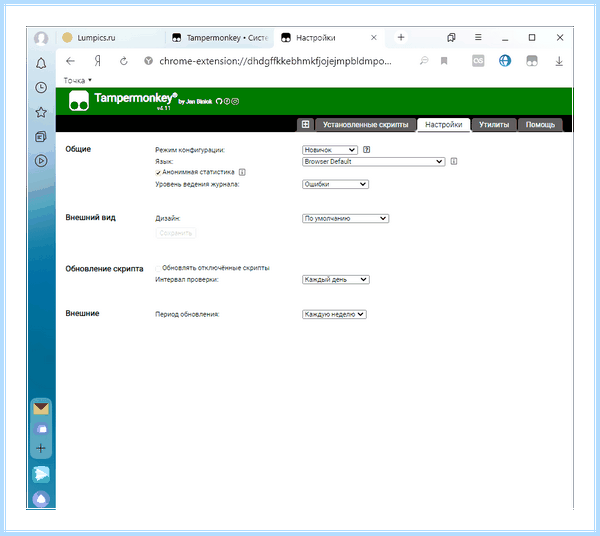Open the messenger paper-plane icon
The image size is (600, 536).
click(41, 474)
